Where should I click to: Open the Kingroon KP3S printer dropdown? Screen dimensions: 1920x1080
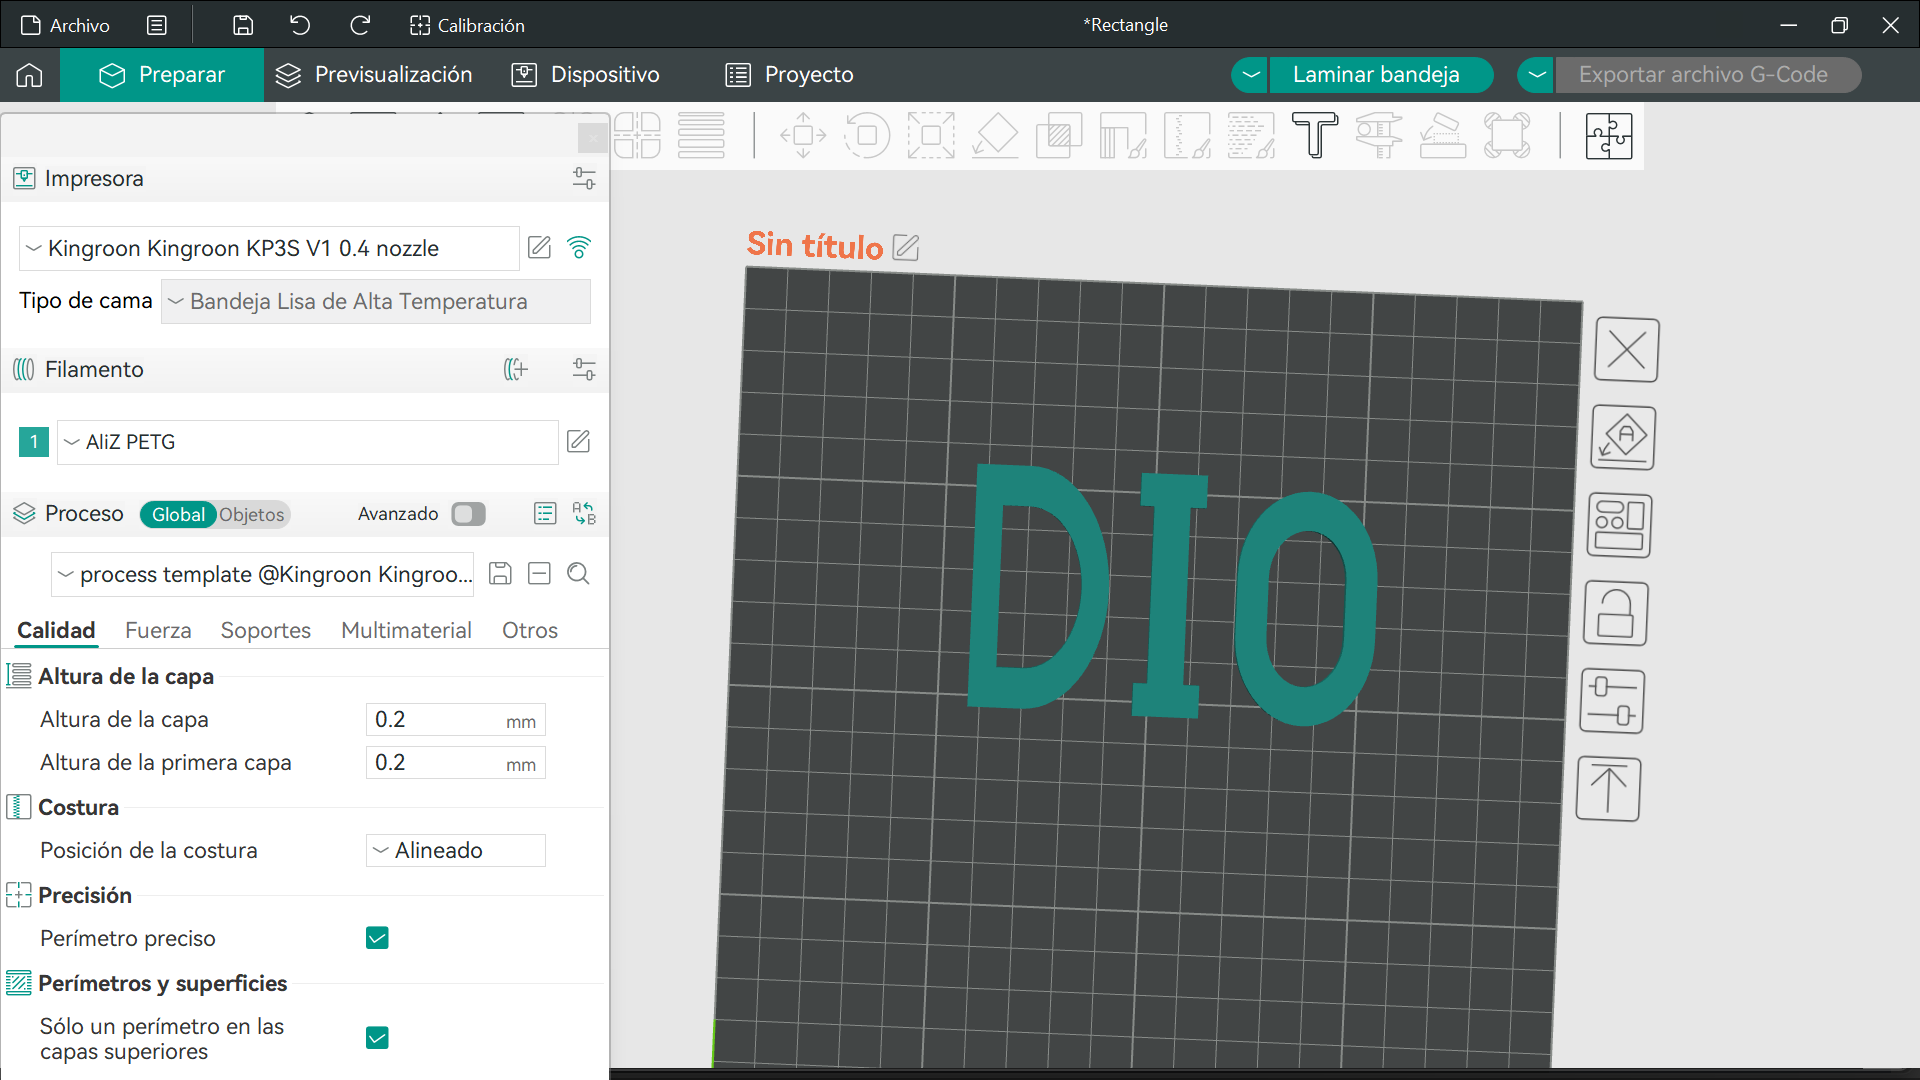coord(269,248)
